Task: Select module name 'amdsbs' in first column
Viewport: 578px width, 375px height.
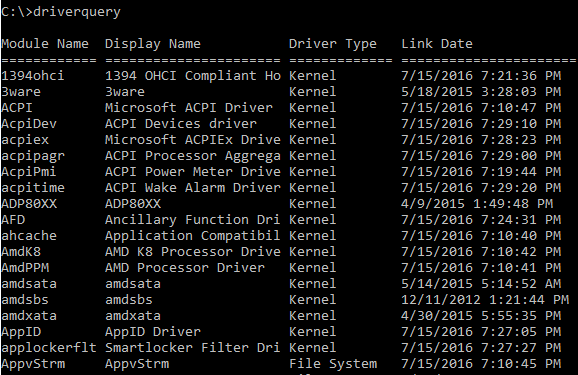Action: point(25,300)
